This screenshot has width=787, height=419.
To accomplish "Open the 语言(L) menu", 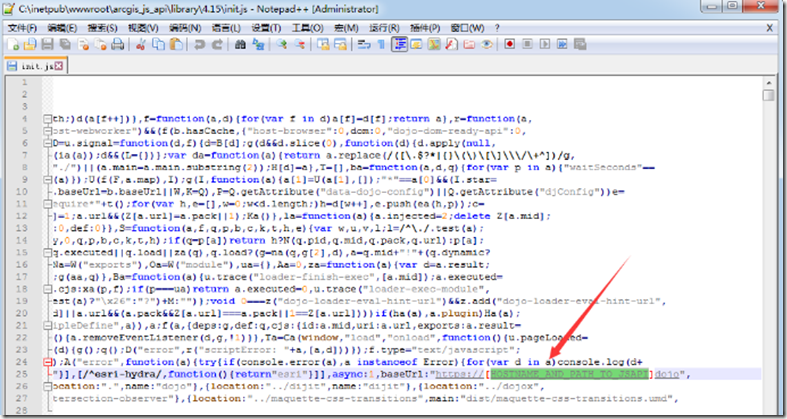I will pyautogui.click(x=226, y=28).
